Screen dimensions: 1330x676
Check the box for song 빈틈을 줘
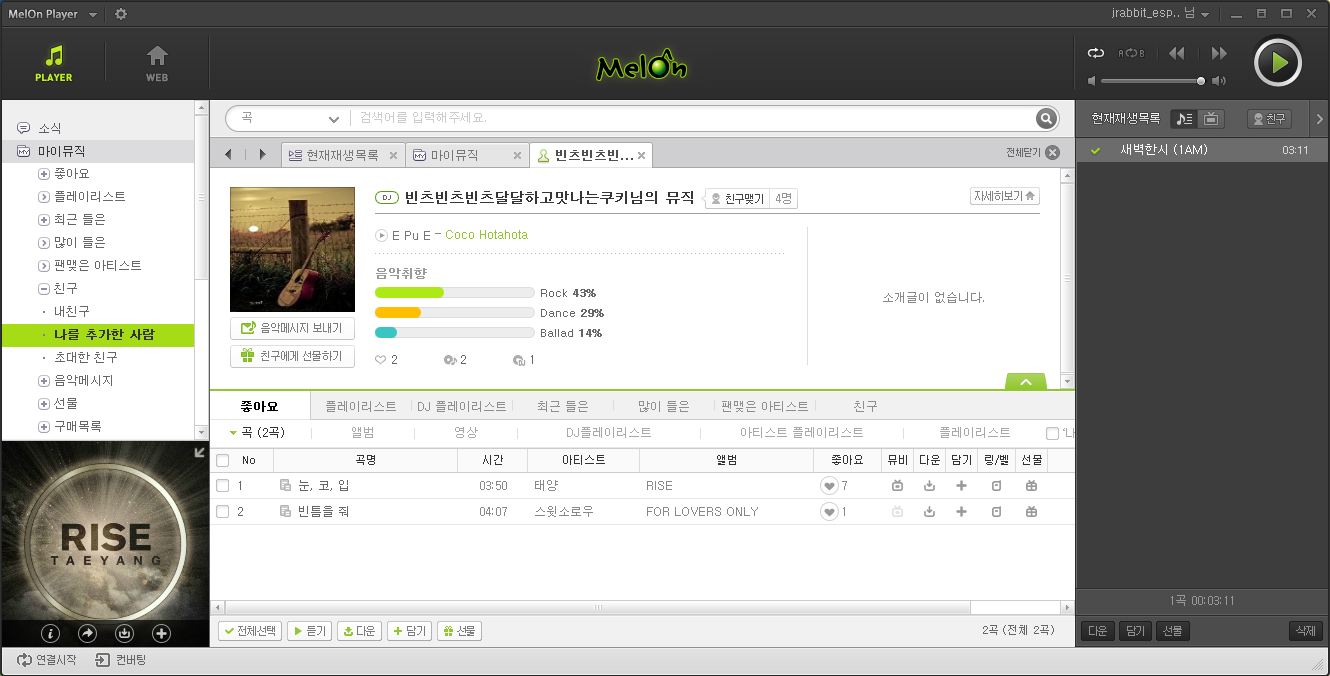tap(223, 512)
